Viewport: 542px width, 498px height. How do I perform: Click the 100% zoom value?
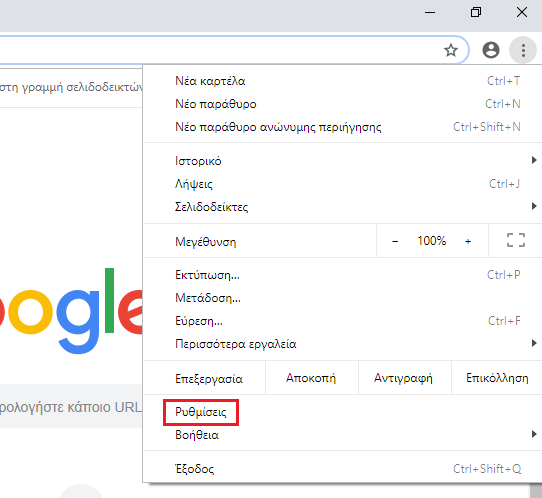pos(431,241)
